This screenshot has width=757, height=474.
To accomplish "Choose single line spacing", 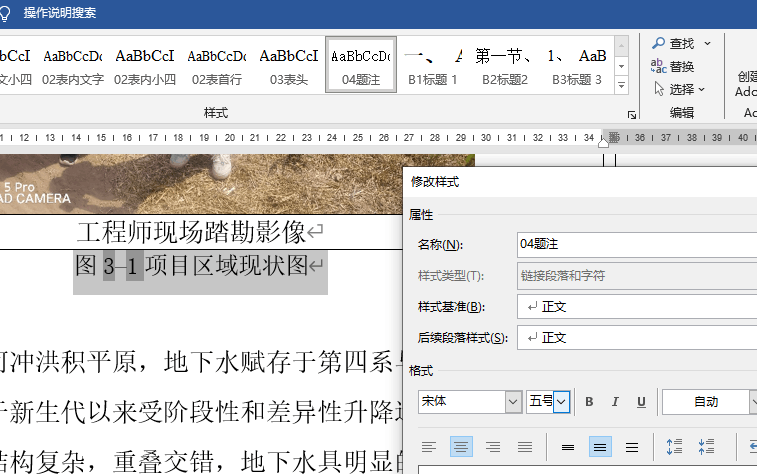I will [568, 447].
